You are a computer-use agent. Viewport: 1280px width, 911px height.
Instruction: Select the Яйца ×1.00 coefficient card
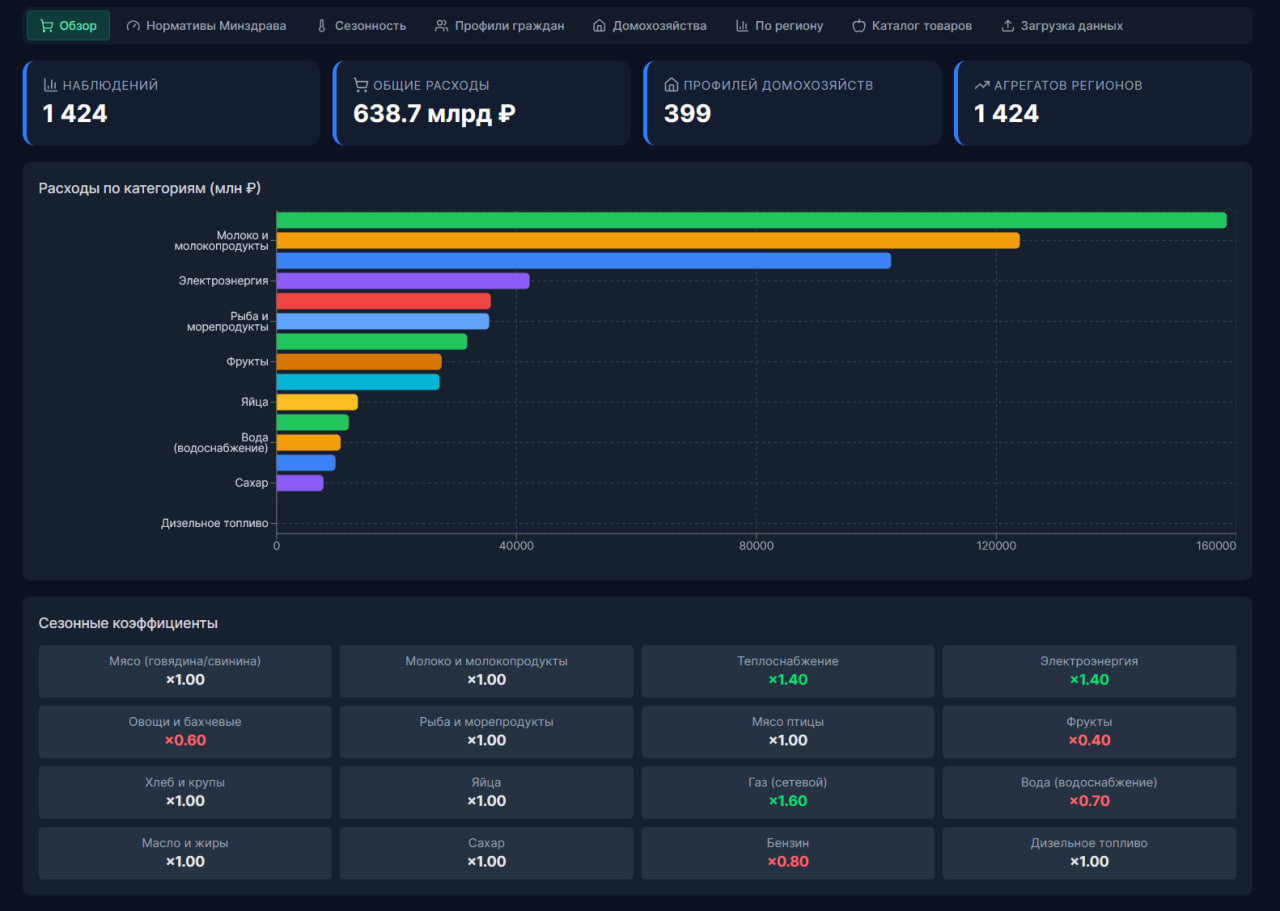[486, 793]
